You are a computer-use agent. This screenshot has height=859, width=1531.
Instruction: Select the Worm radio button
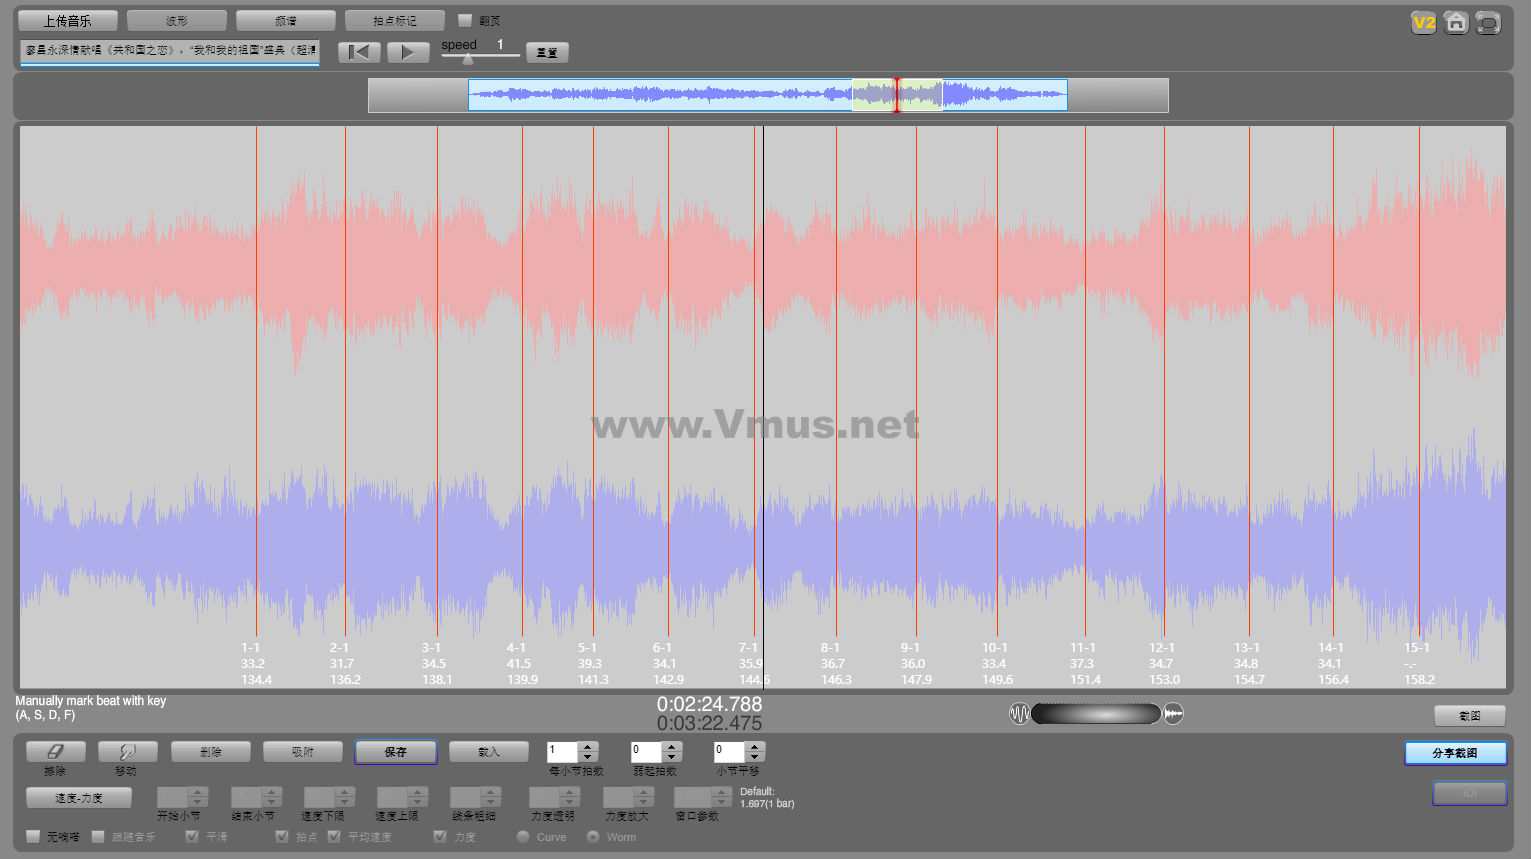(593, 836)
